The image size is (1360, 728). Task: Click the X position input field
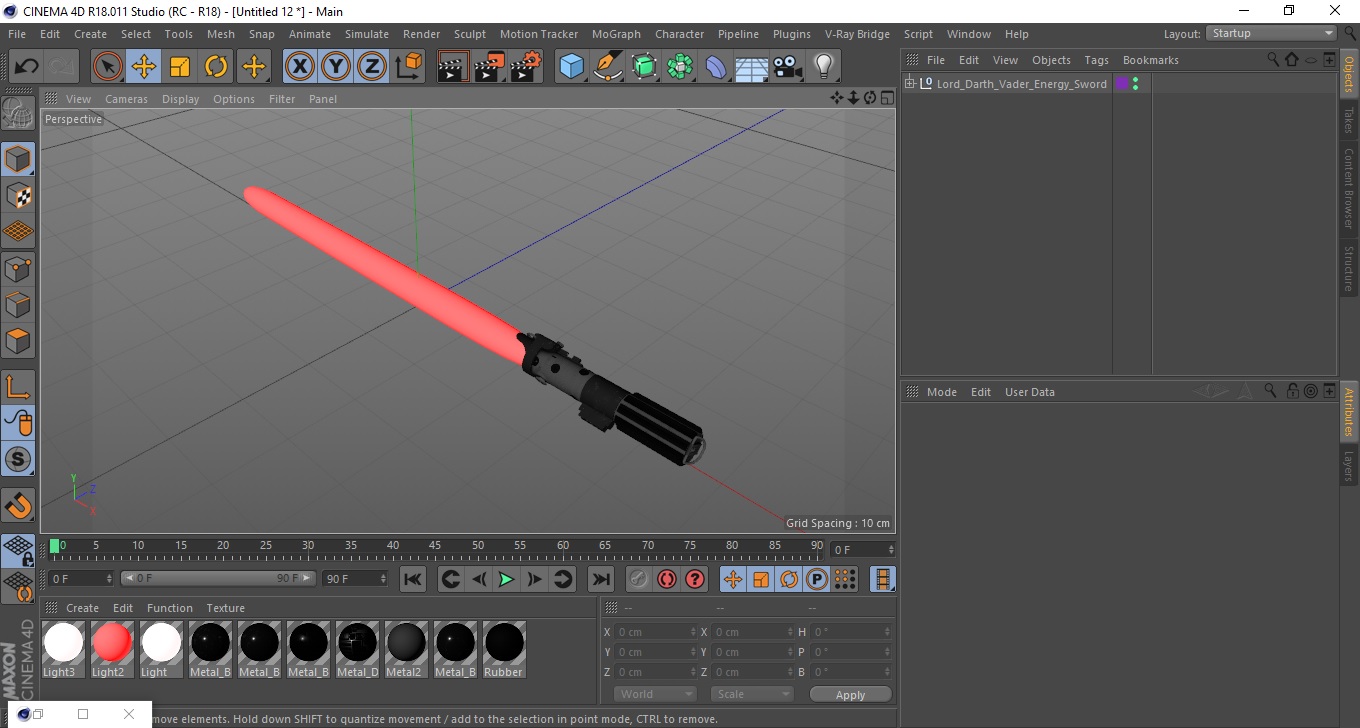click(655, 632)
